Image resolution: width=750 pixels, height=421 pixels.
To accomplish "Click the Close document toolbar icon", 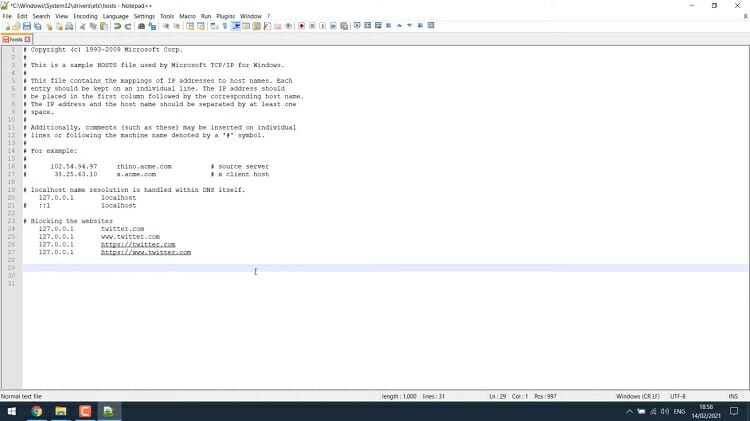I will coord(48,26).
